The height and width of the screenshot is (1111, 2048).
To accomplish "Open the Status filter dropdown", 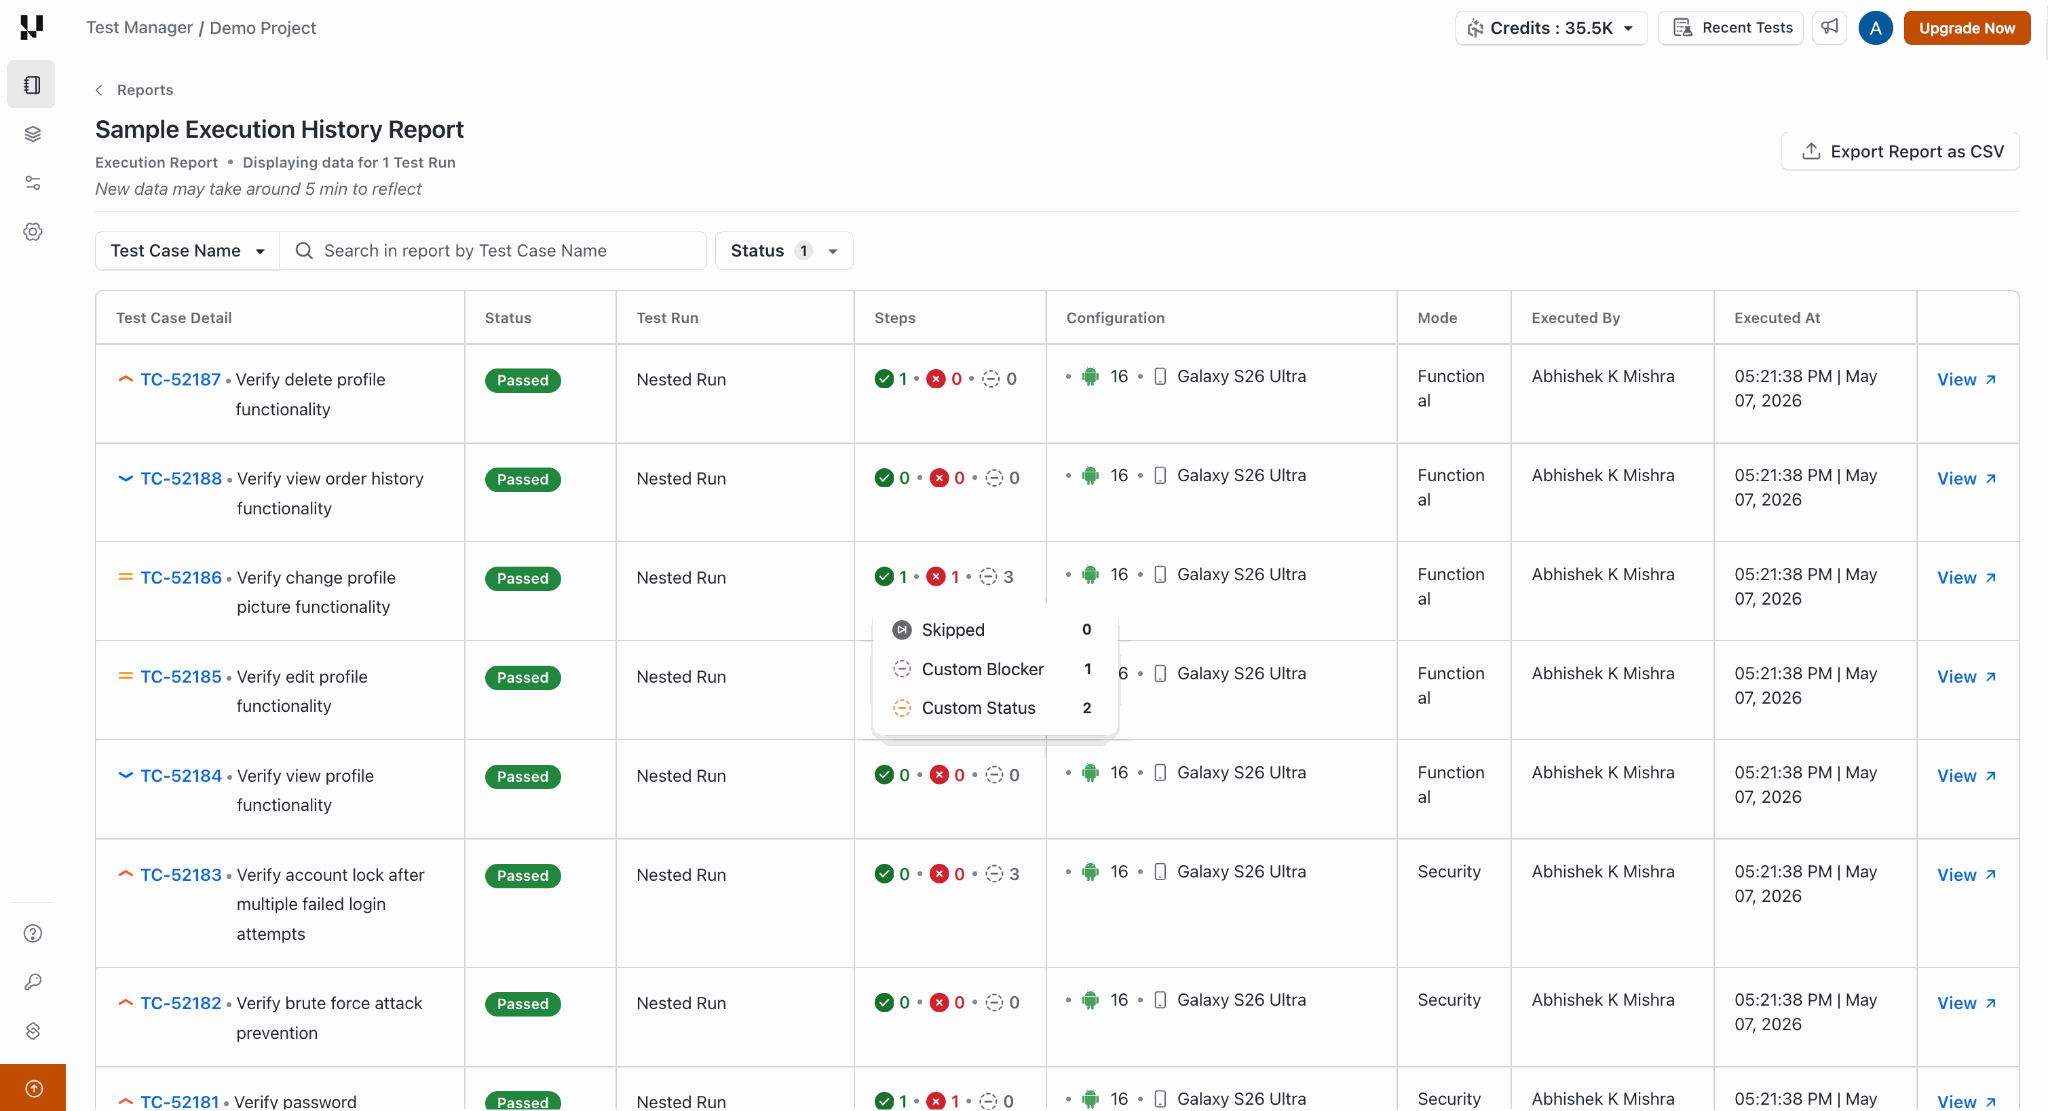I will click(784, 251).
